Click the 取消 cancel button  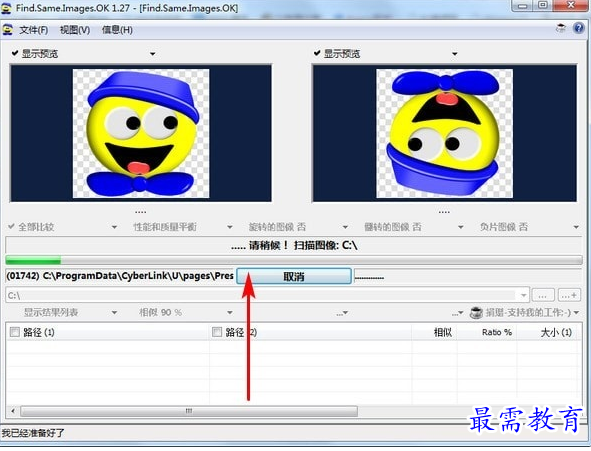click(294, 277)
